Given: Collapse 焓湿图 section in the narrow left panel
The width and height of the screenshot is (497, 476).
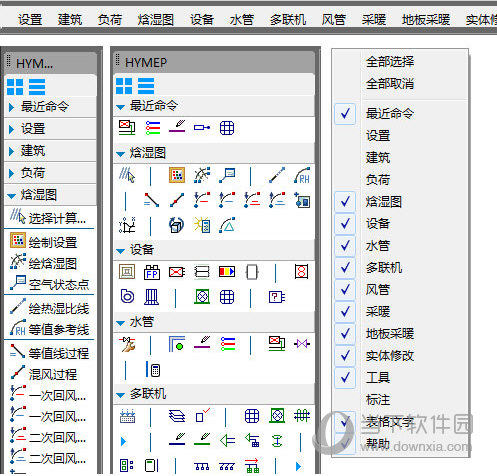Looking at the screenshot, I should click(x=50, y=195).
